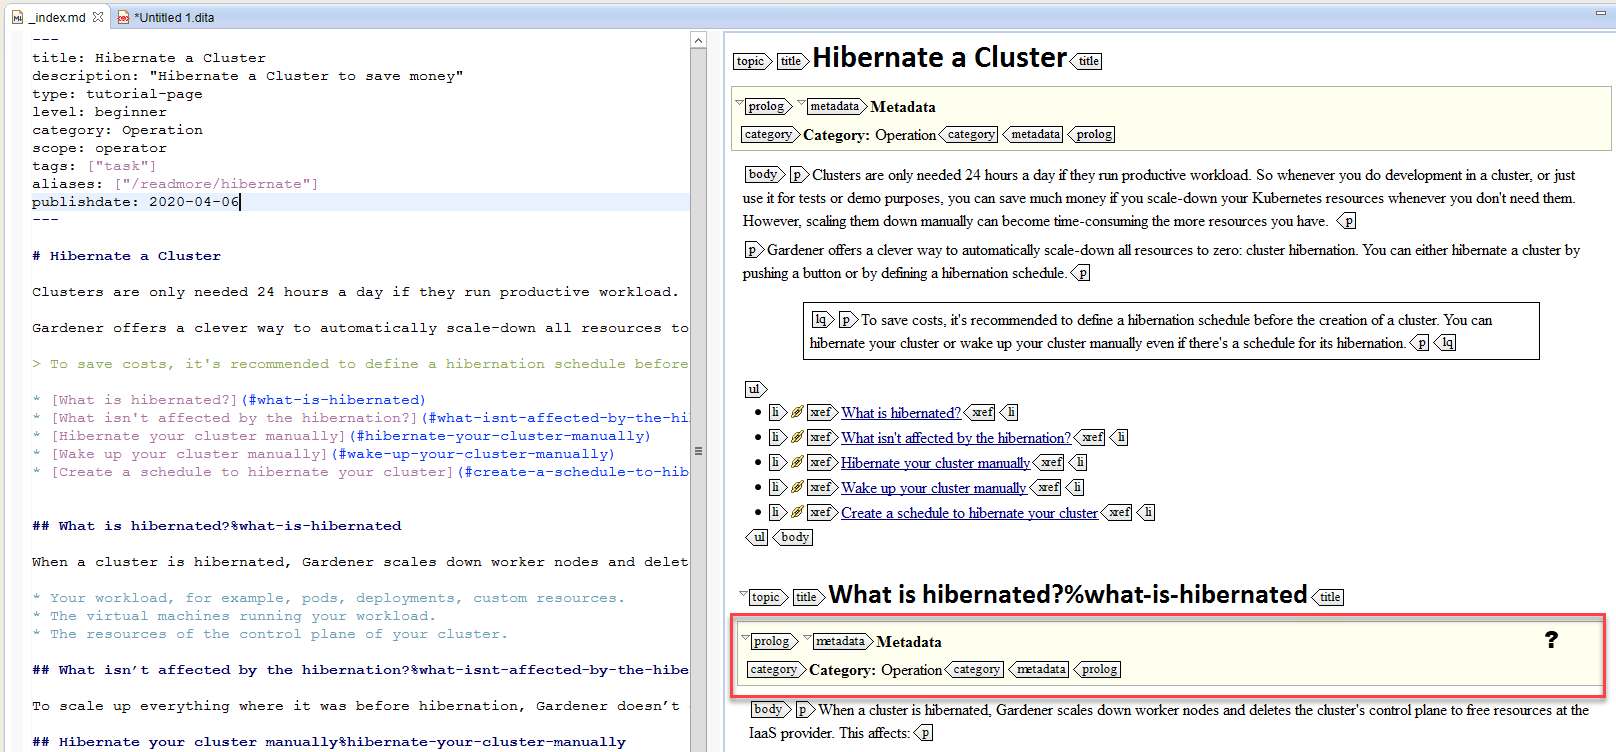The image size is (1616, 752).
Task: Select the second closing prolog tag
Action: pos(1097,669)
